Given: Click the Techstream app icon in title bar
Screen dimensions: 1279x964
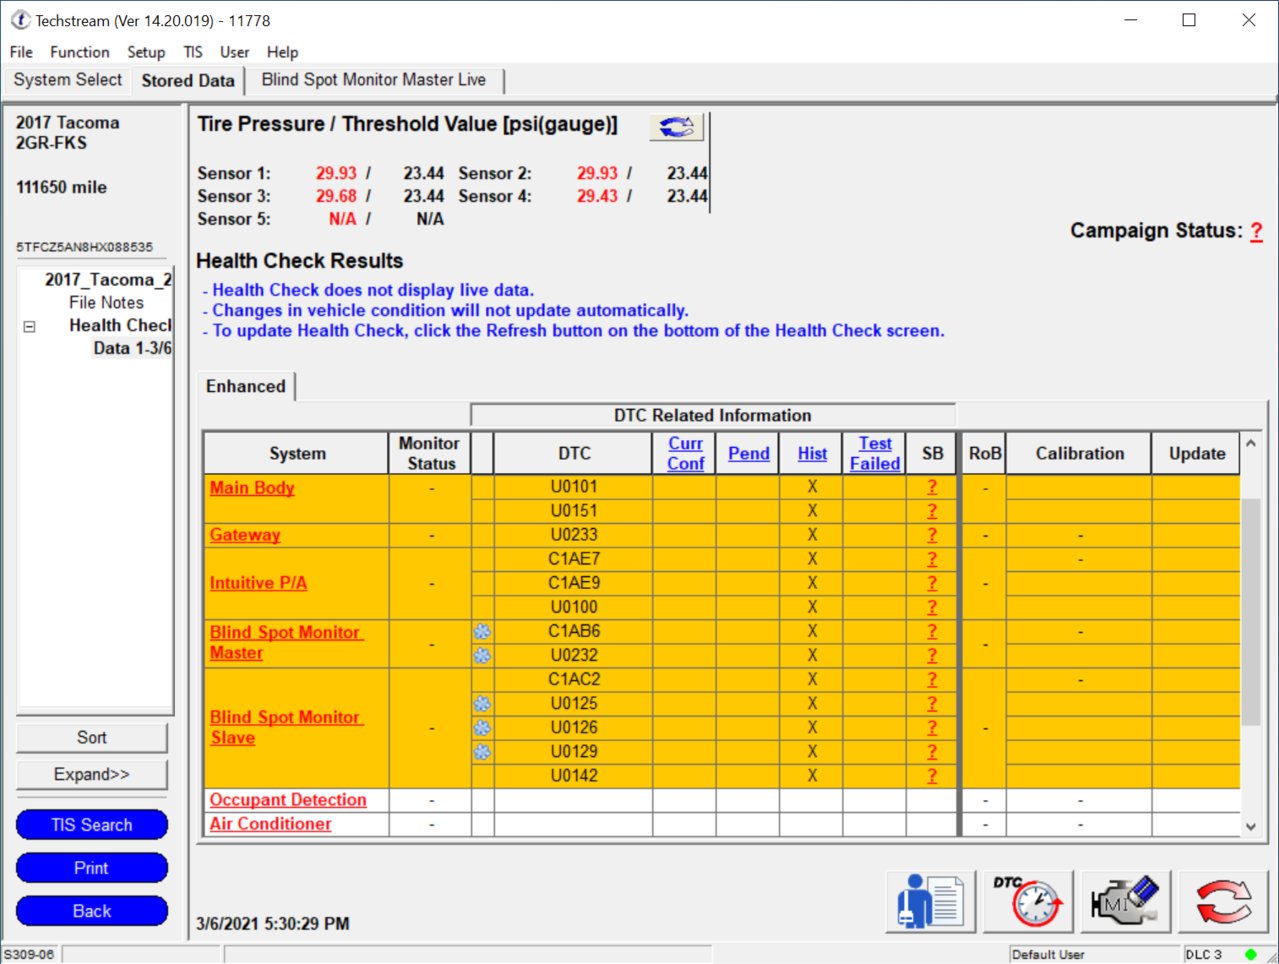Looking at the screenshot, I should coord(20,20).
